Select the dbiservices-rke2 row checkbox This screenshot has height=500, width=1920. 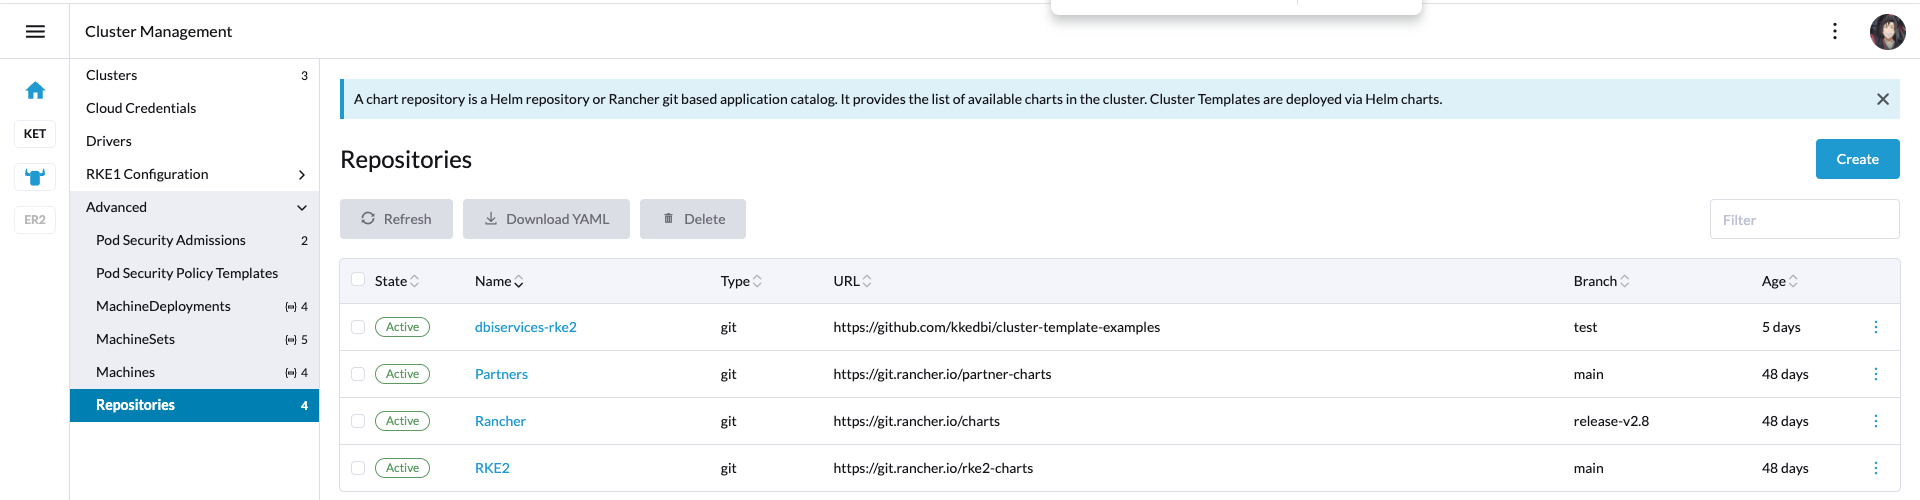coord(358,327)
